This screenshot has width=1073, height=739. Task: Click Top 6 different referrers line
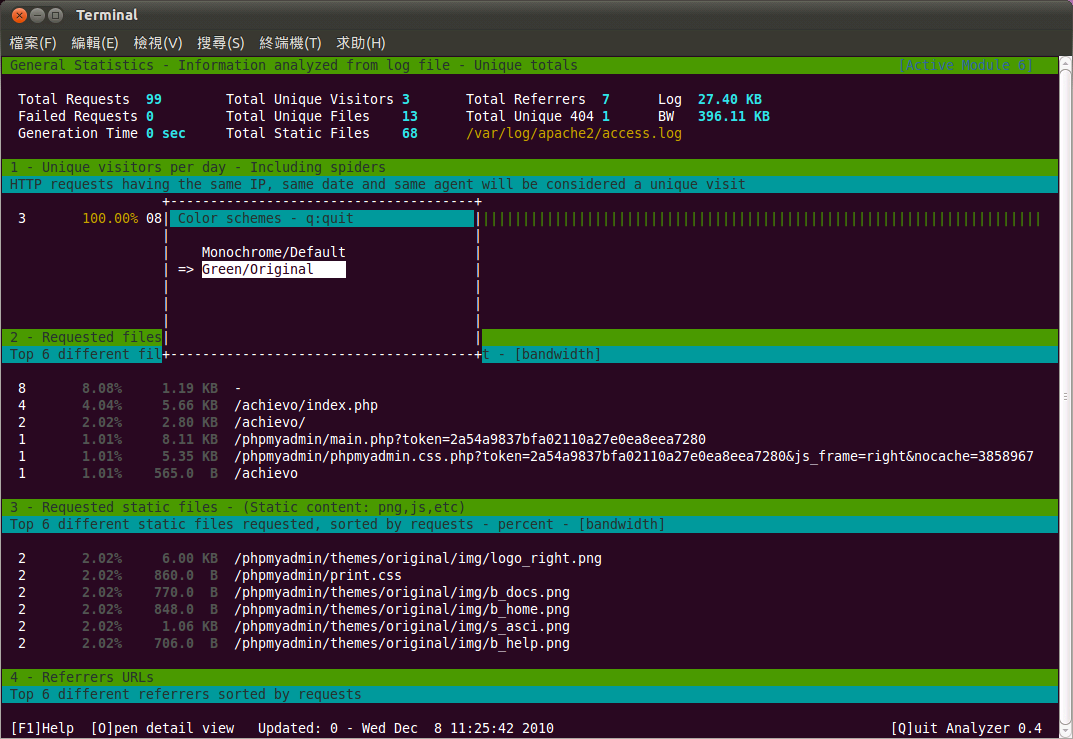(530, 695)
